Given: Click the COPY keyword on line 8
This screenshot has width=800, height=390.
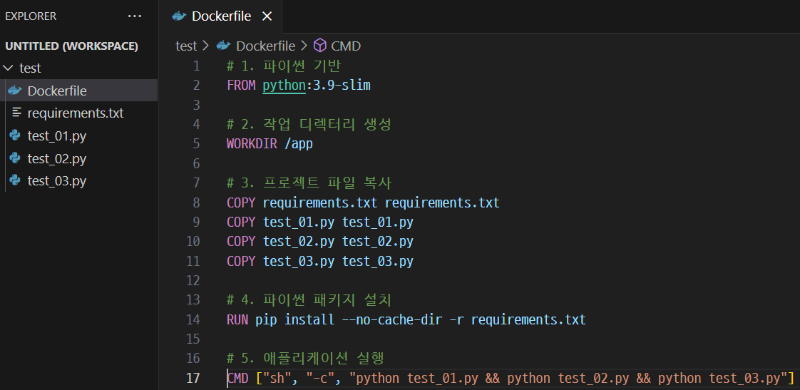Looking at the screenshot, I should [241, 203].
